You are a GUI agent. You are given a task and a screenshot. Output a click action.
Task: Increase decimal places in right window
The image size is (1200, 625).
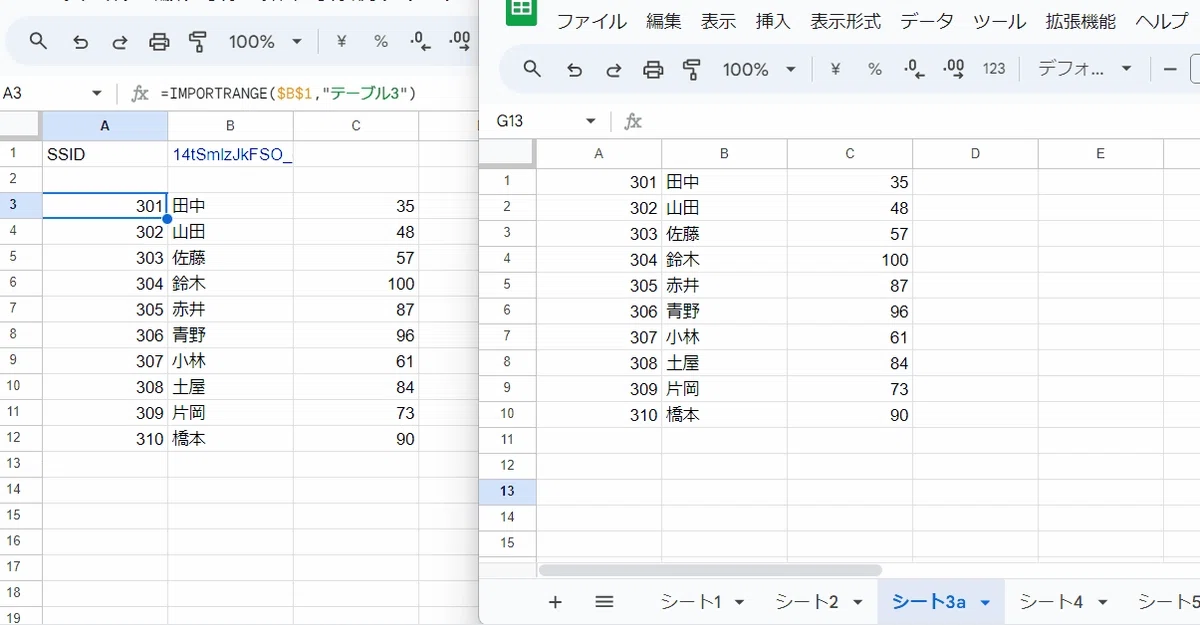click(954, 69)
